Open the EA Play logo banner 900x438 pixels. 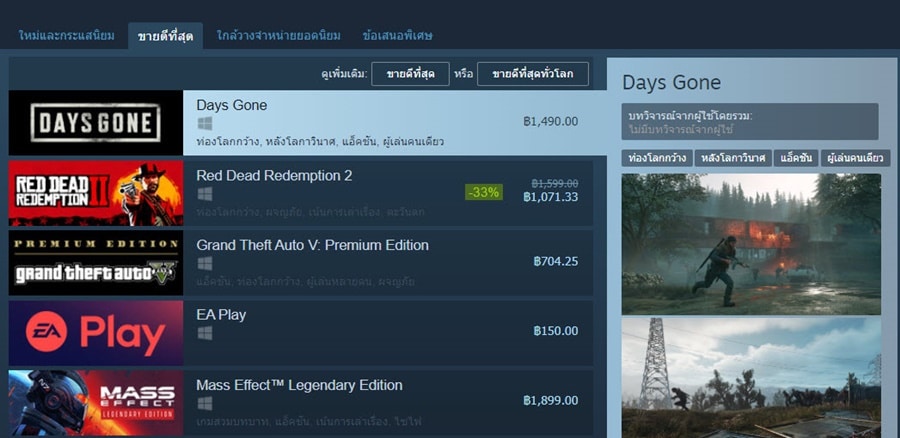tap(96, 333)
